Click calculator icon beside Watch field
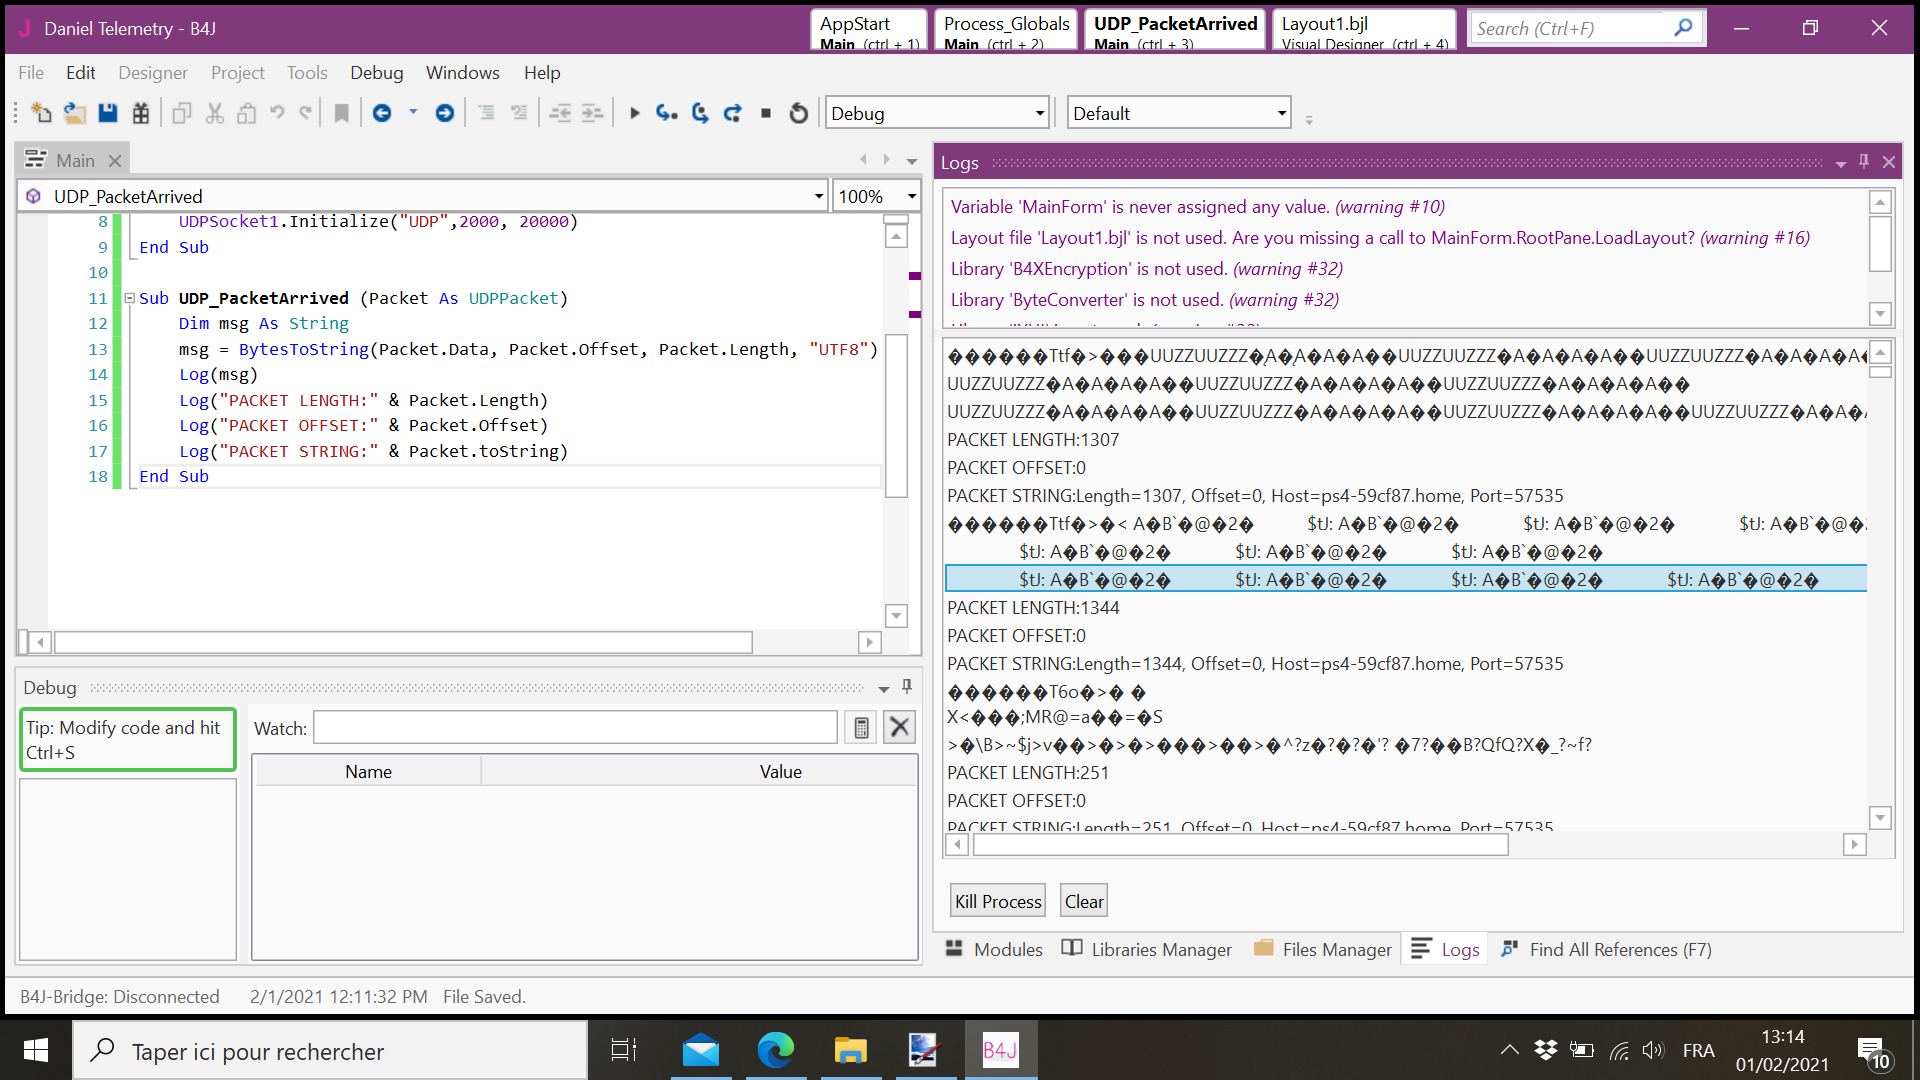 click(x=861, y=728)
